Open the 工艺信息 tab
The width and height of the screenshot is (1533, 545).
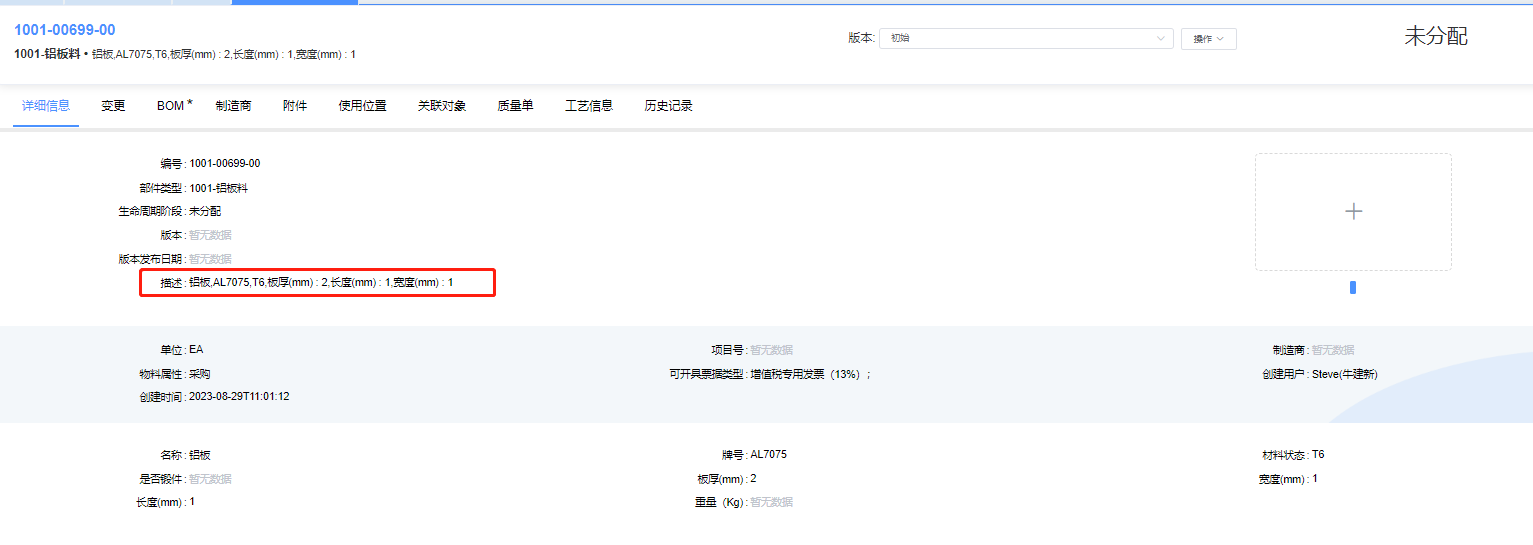(589, 106)
